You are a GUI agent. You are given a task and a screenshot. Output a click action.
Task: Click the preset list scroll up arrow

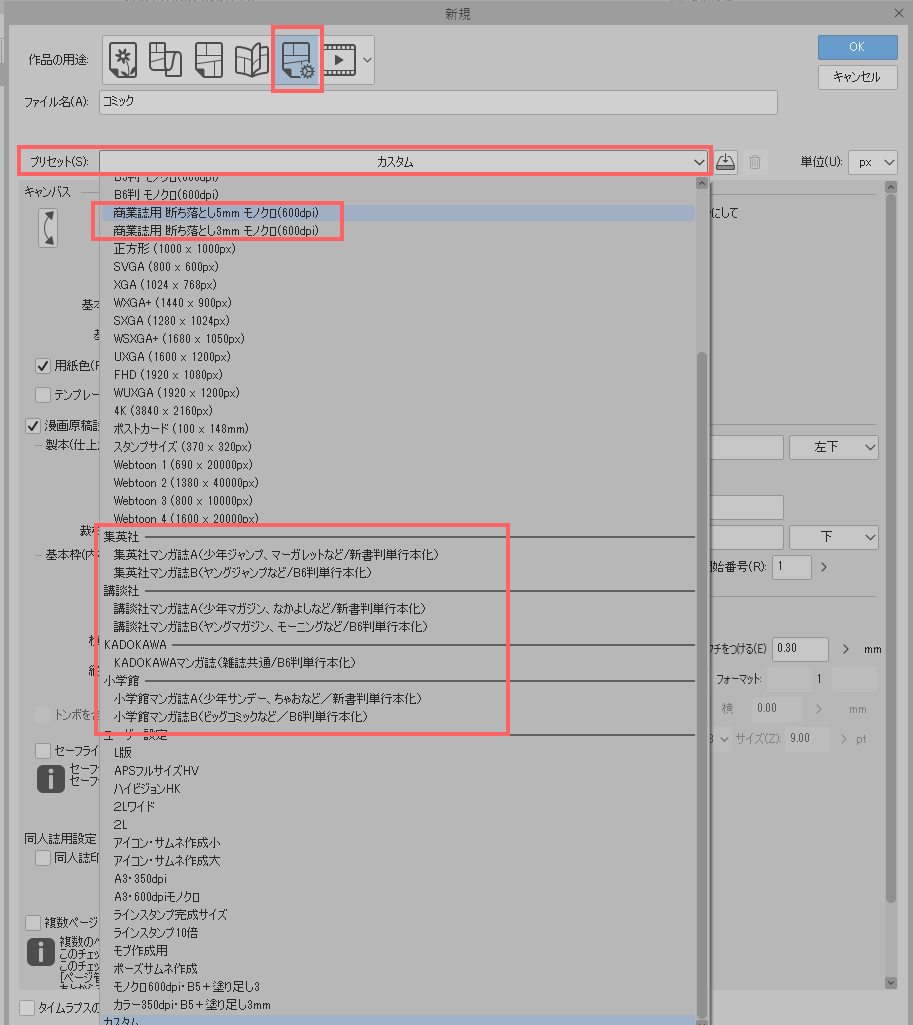(702, 184)
